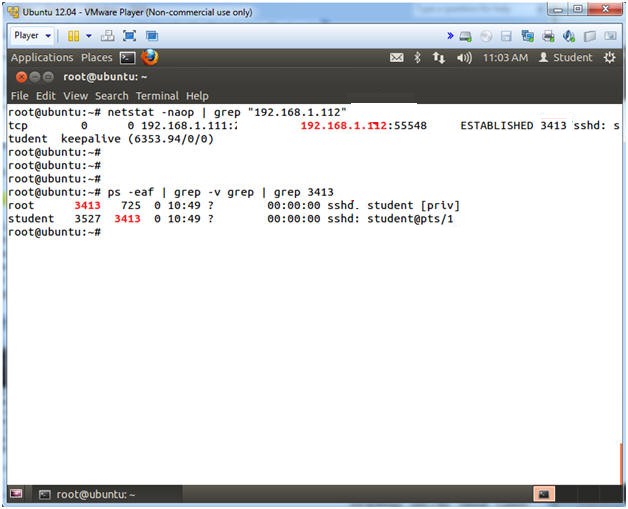Open the Player dropdown menu
628x509 pixels.
click(x=32, y=36)
